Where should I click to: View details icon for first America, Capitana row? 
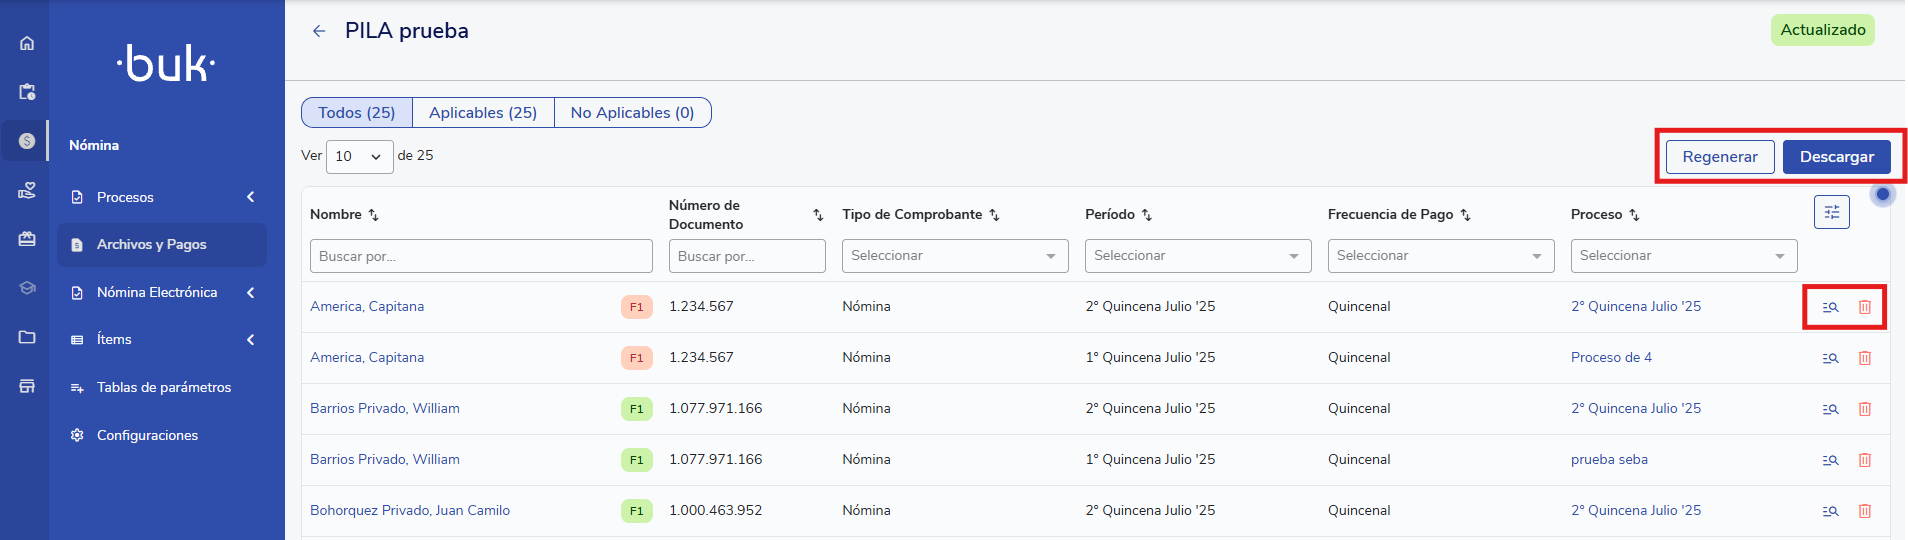(1830, 307)
